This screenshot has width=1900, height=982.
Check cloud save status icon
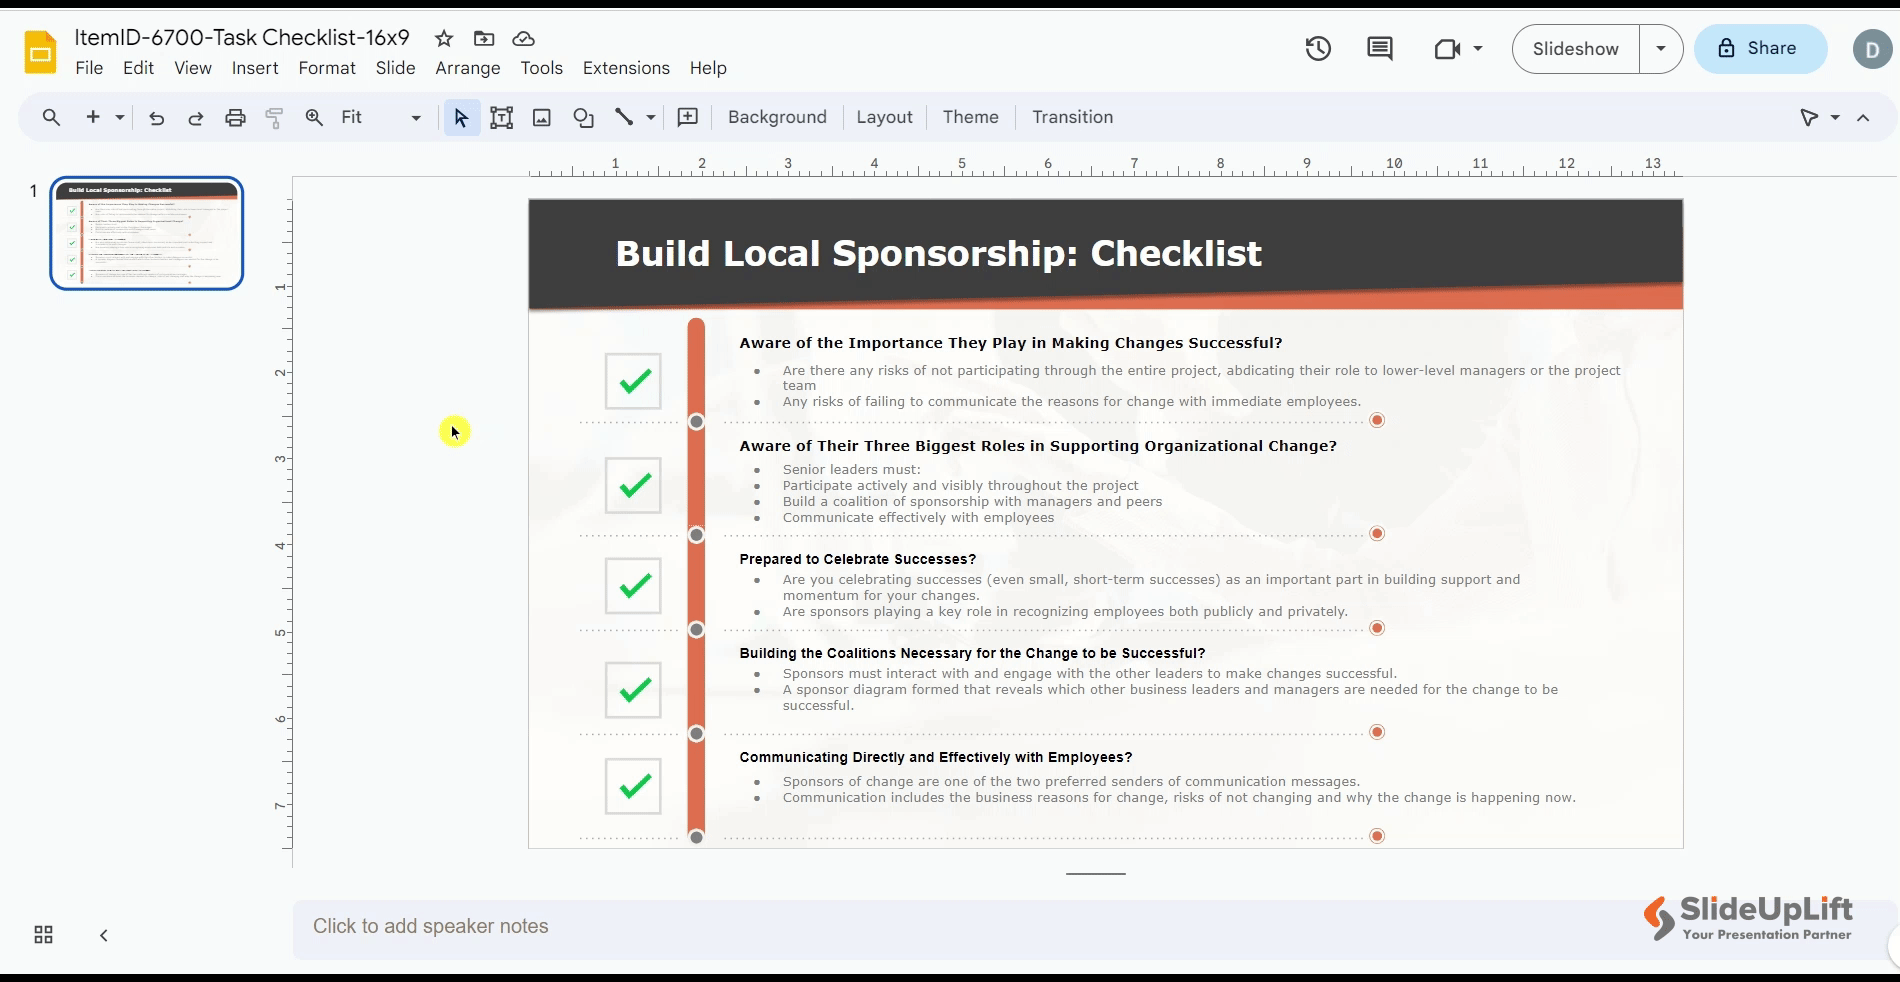click(523, 38)
